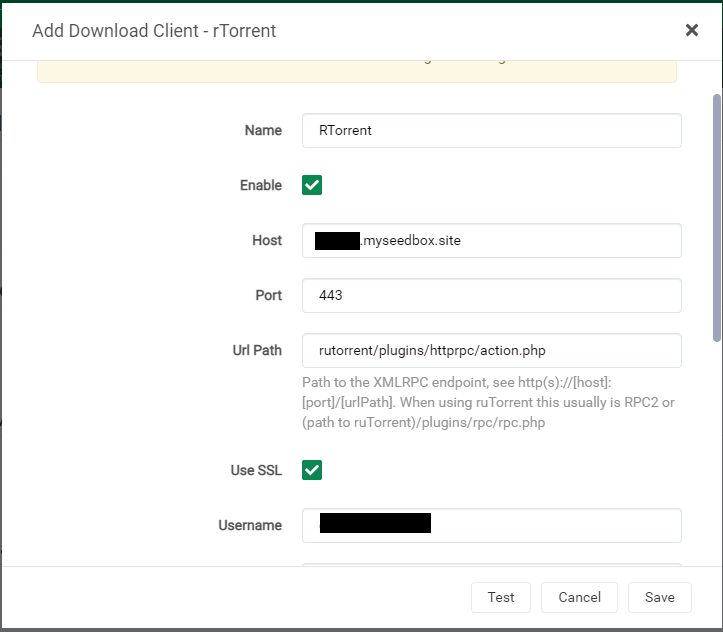723x632 pixels.
Task: Click the Name input field
Action: pos(492,130)
